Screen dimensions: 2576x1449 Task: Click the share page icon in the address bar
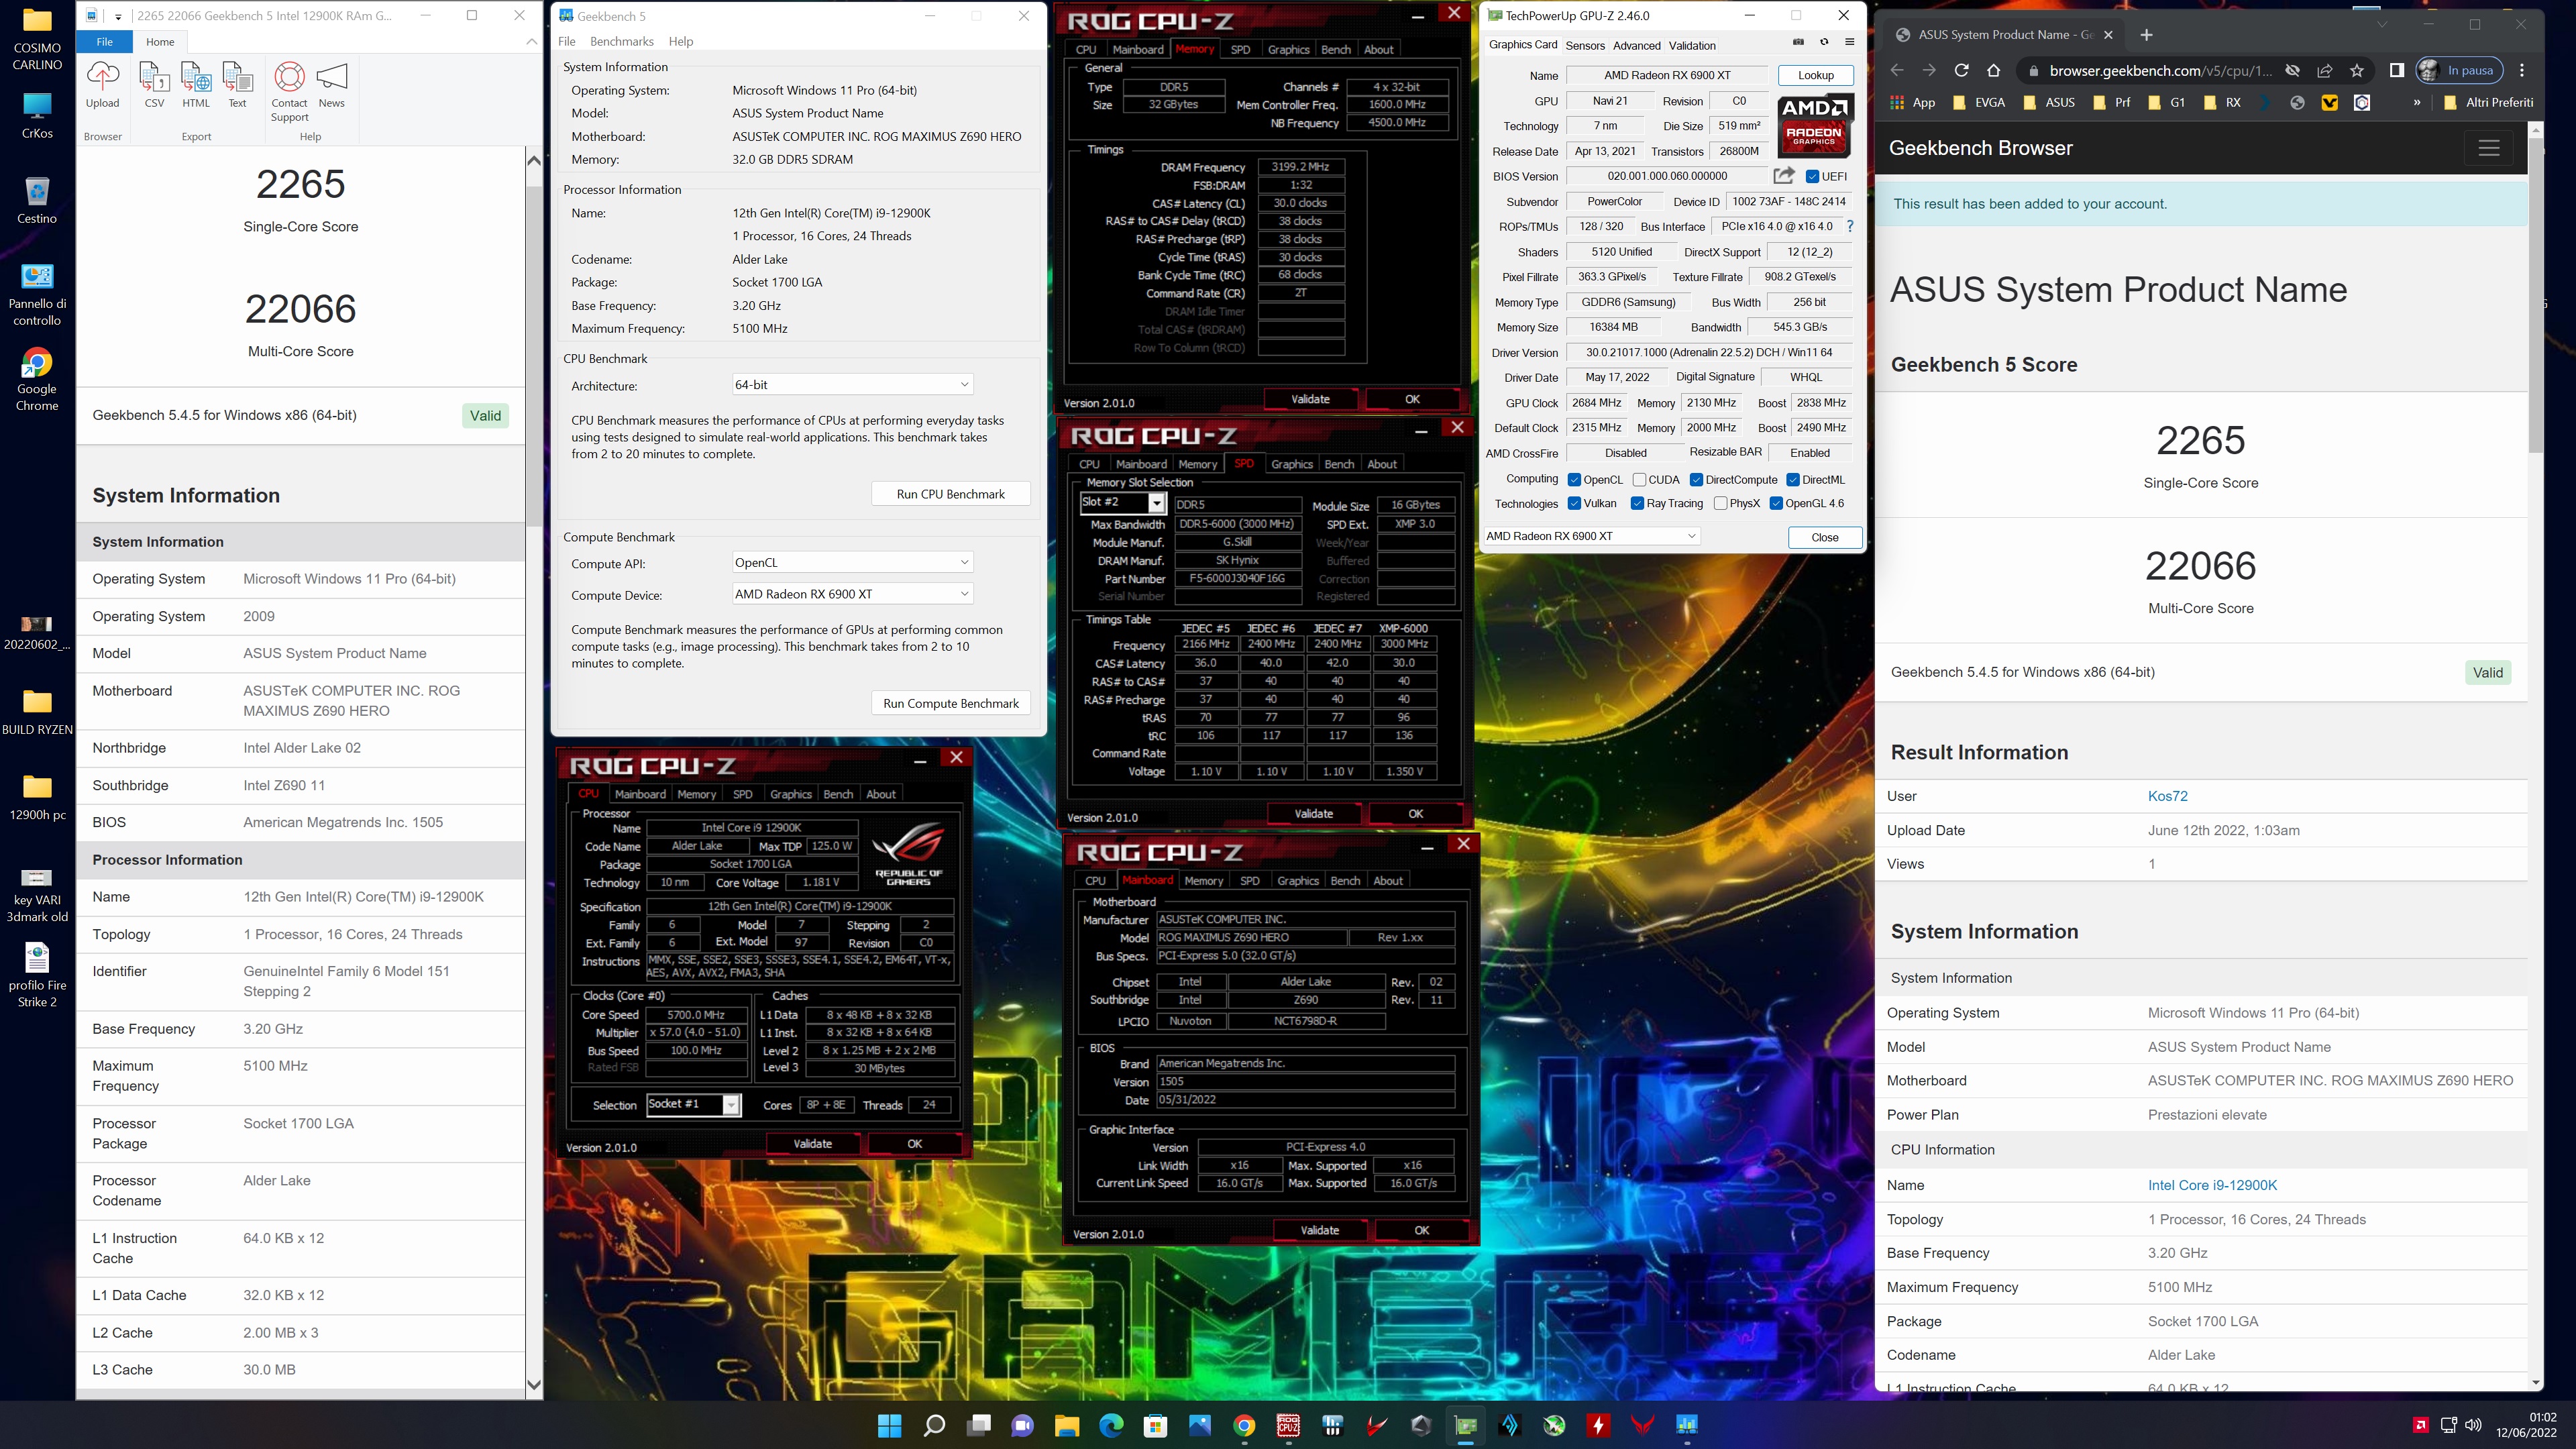coord(2325,70)
